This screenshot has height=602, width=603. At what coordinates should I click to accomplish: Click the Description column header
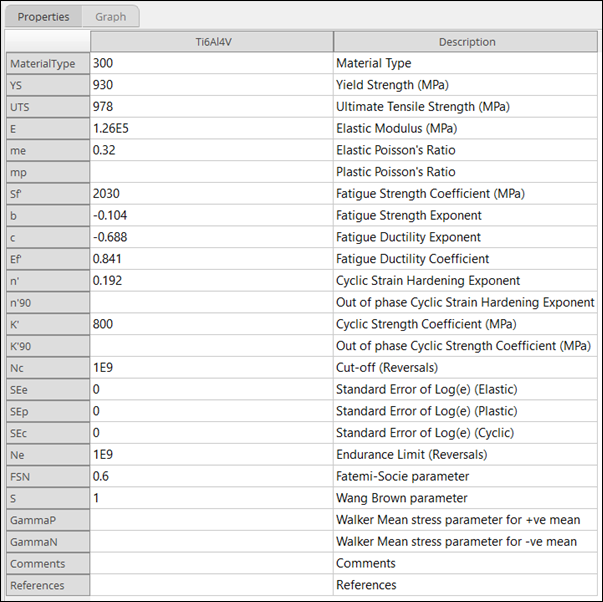466,42
